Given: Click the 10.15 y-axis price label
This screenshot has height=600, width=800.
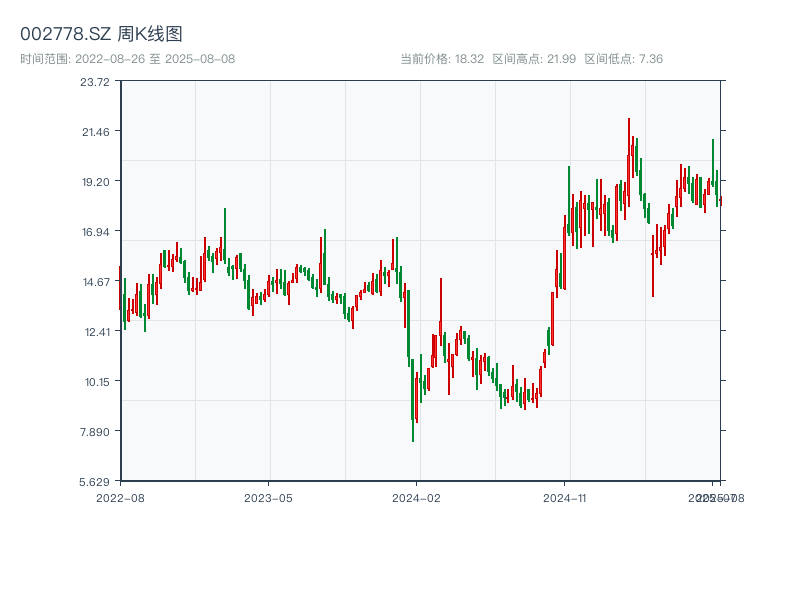Looking at the screenshot, I should tap(96, 381).
